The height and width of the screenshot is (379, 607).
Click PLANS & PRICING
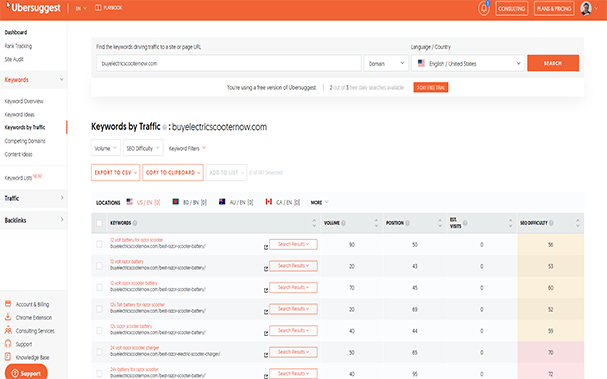click(554, 9)
